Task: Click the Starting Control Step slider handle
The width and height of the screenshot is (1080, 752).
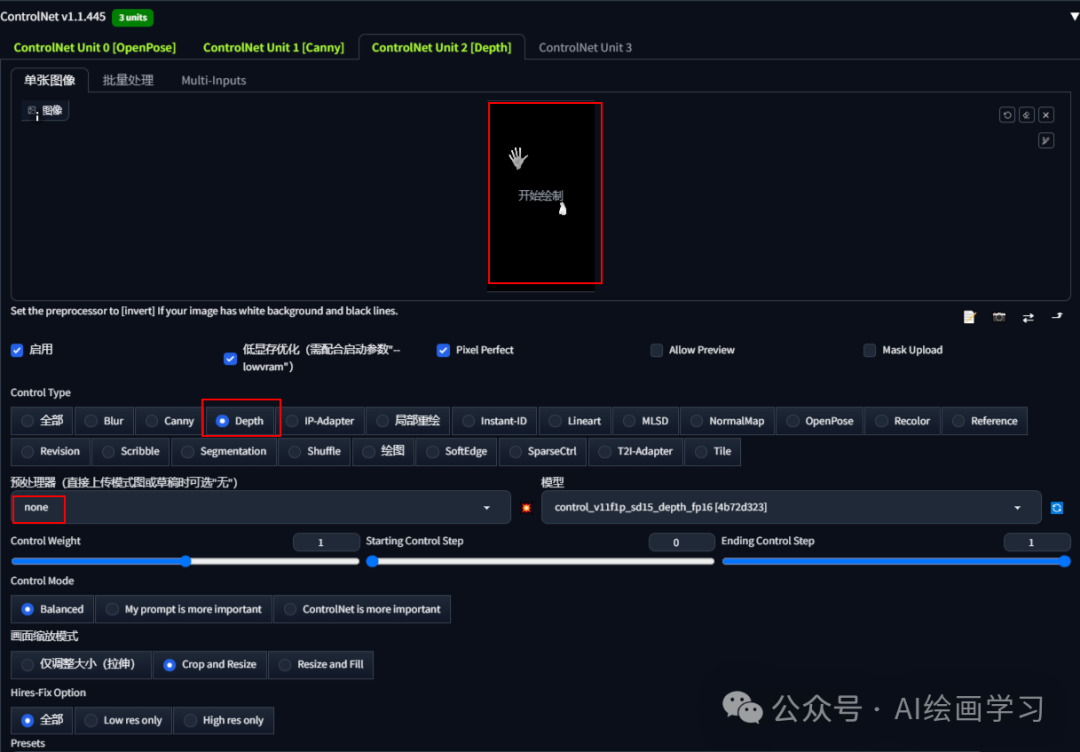Action: click(372, 561)
